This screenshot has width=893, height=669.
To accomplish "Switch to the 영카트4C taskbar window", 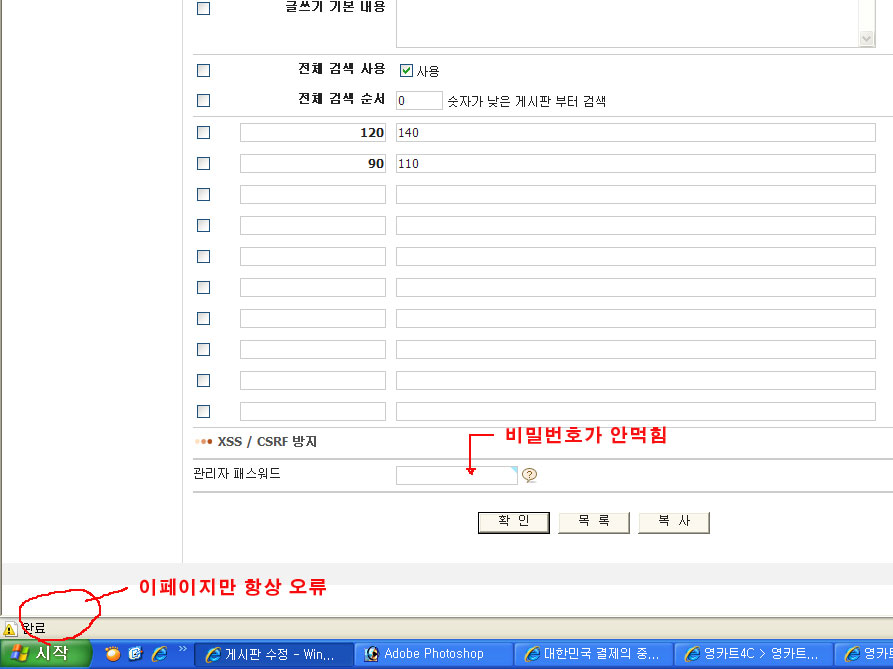I will tap(755, 654).
